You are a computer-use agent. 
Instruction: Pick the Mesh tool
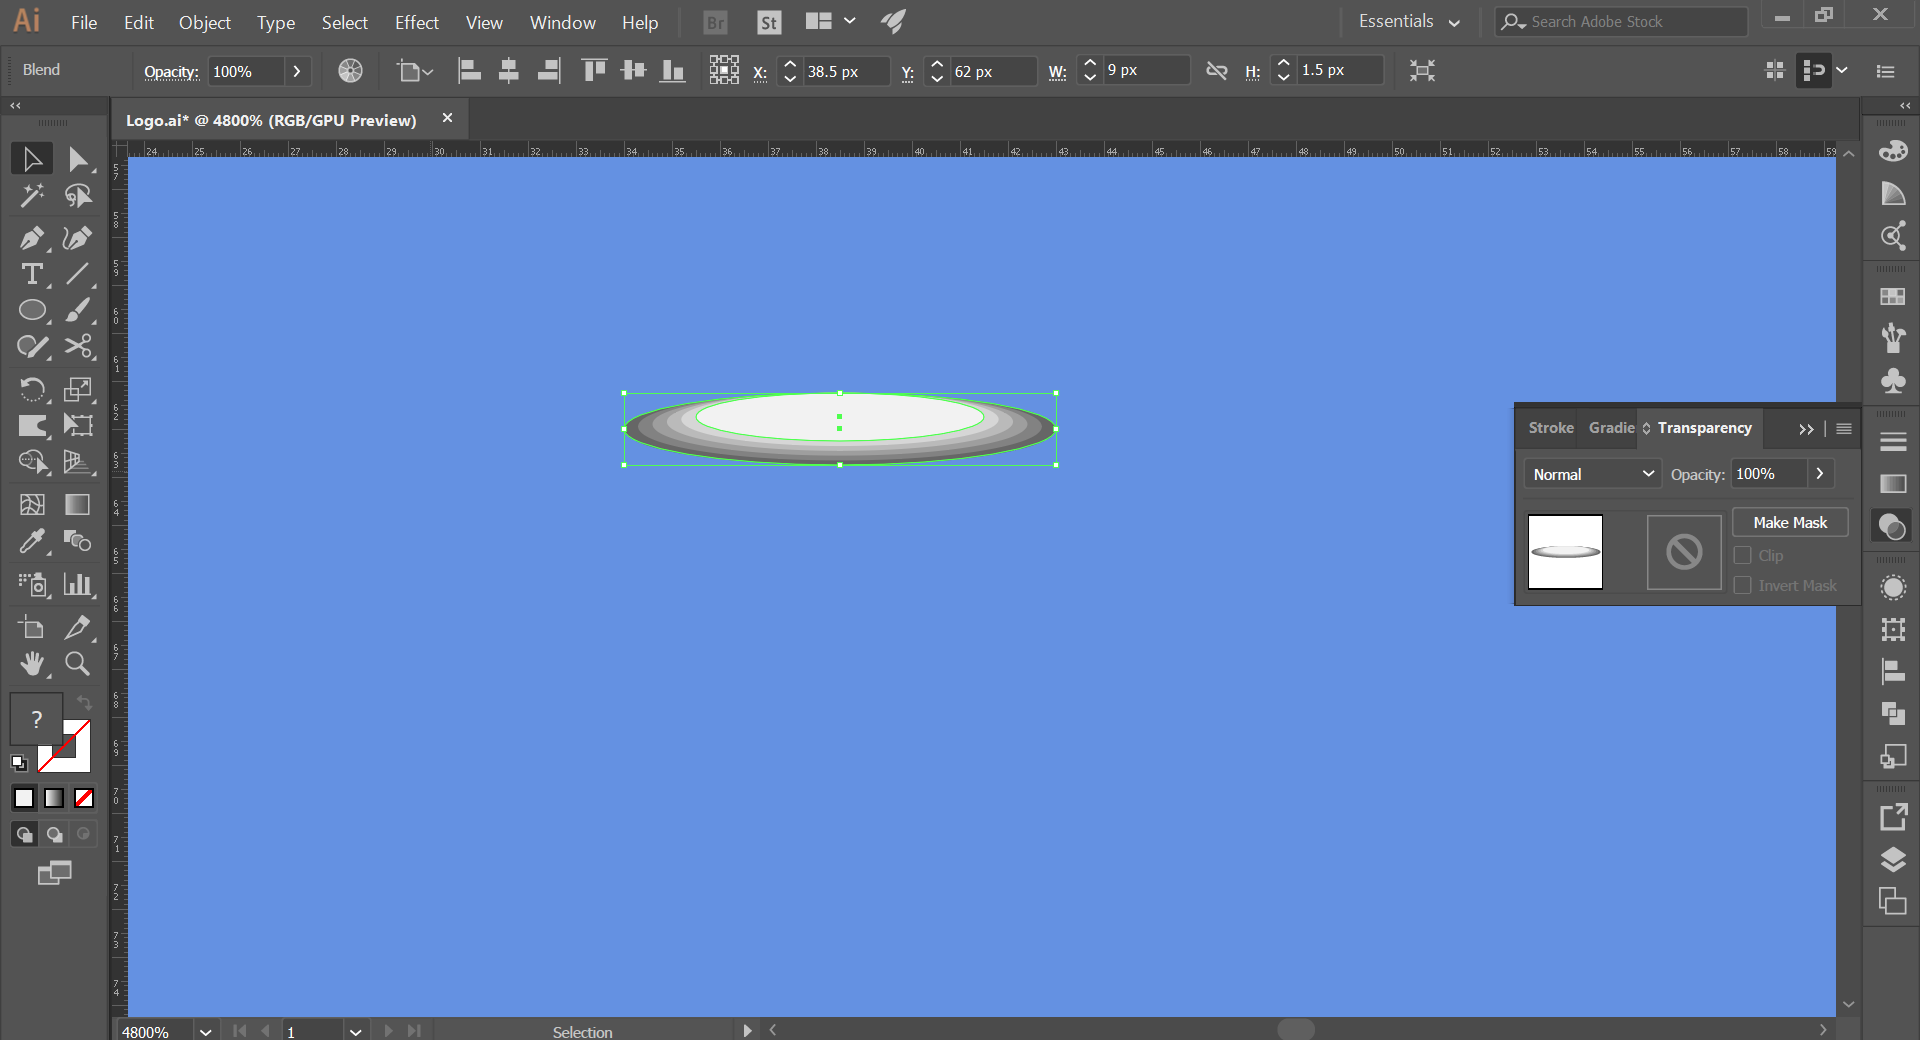[32, 504]
